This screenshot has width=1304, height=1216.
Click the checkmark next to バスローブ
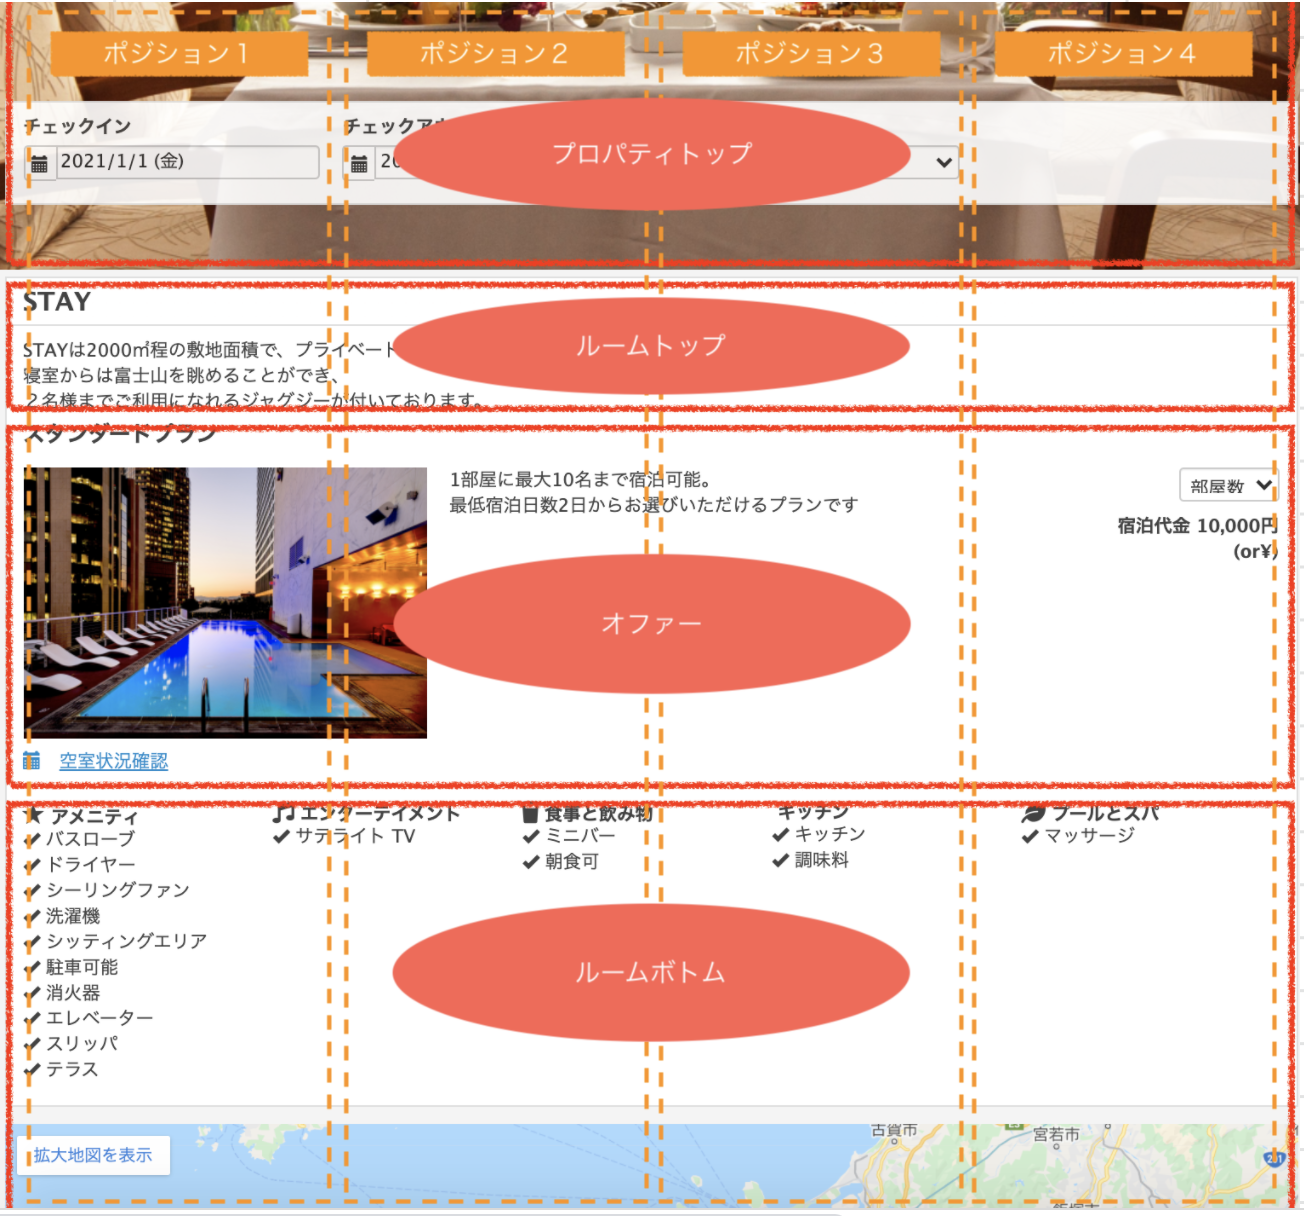[33, 840]
